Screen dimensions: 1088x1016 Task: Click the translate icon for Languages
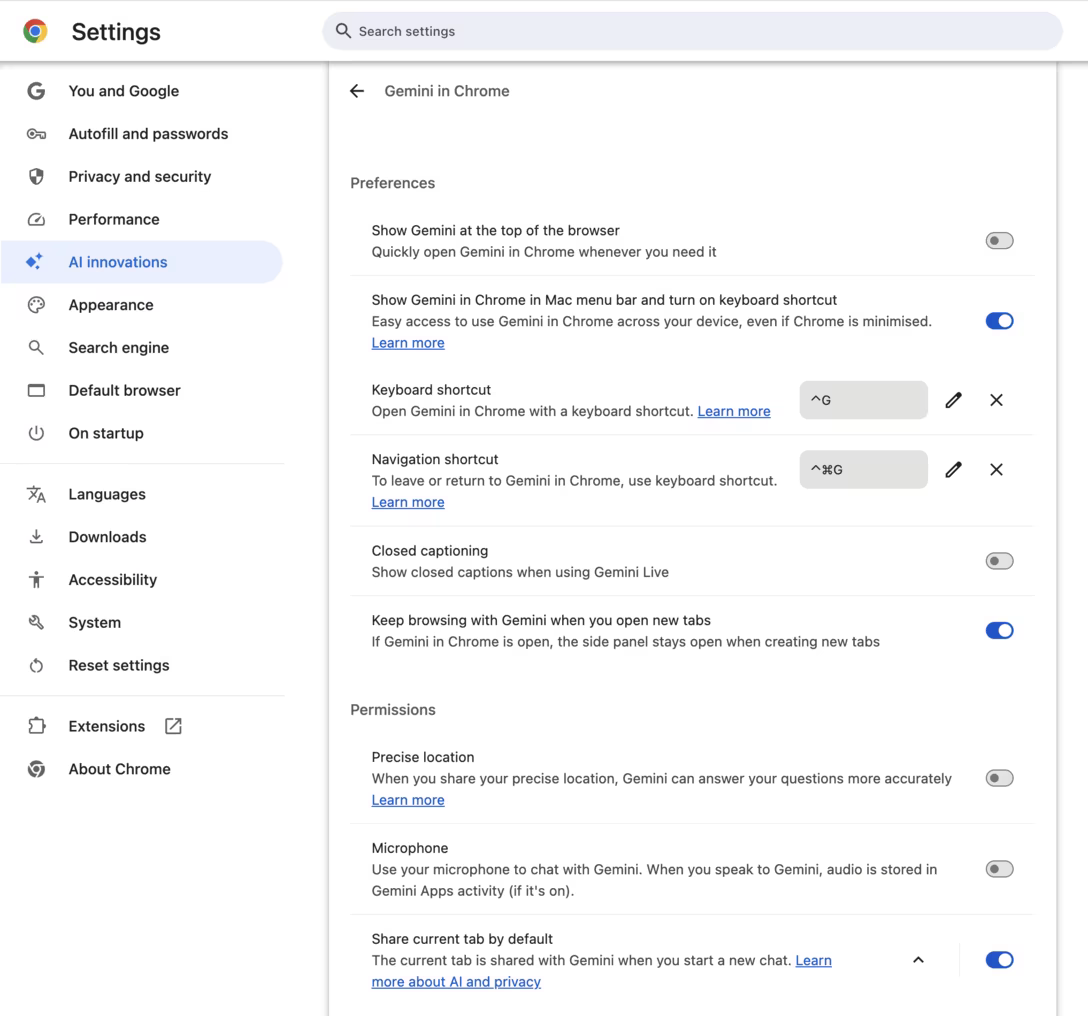point(36,494)
